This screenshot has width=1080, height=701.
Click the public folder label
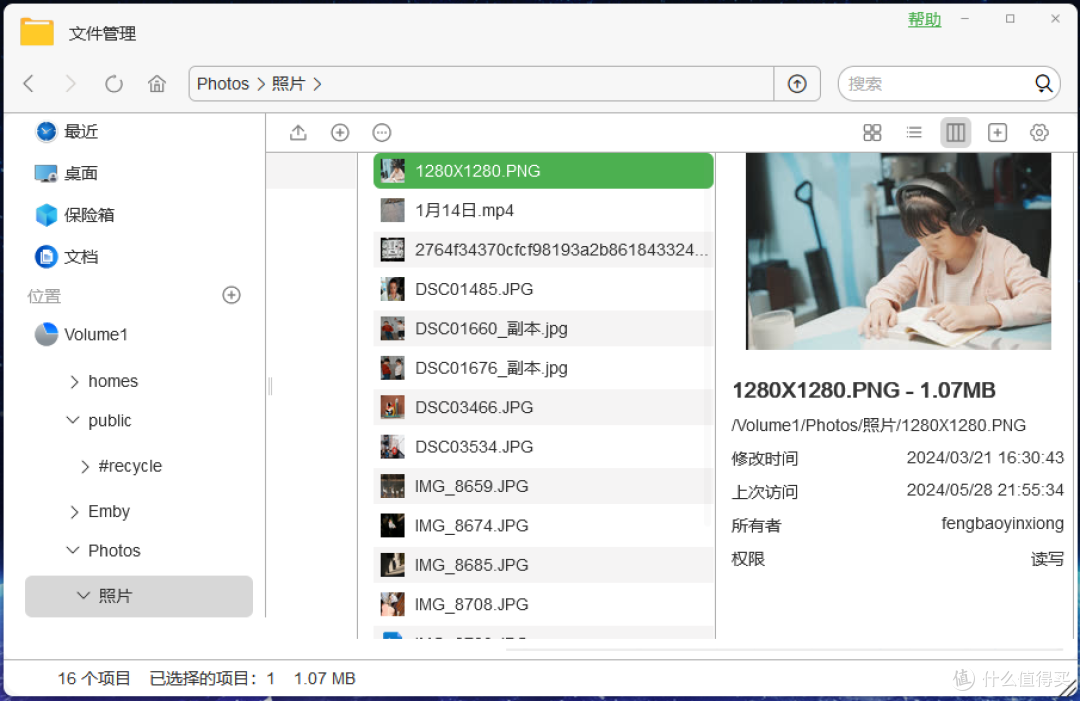(110, 421)
